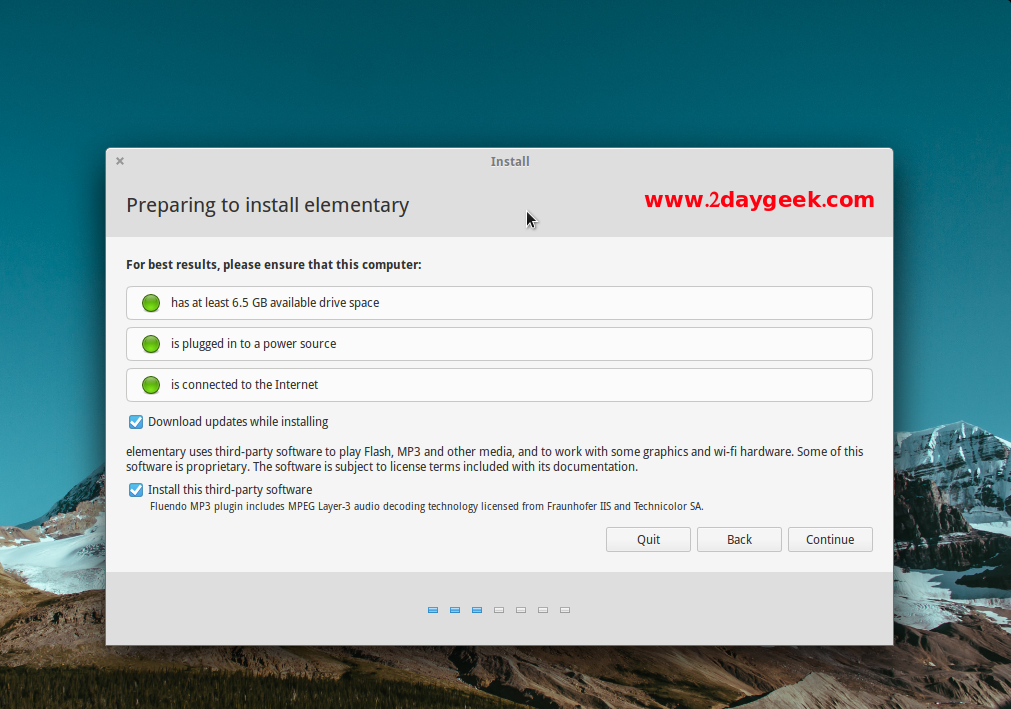
Task: Click the third filled progress step indicator
Action: pos(477,610)
